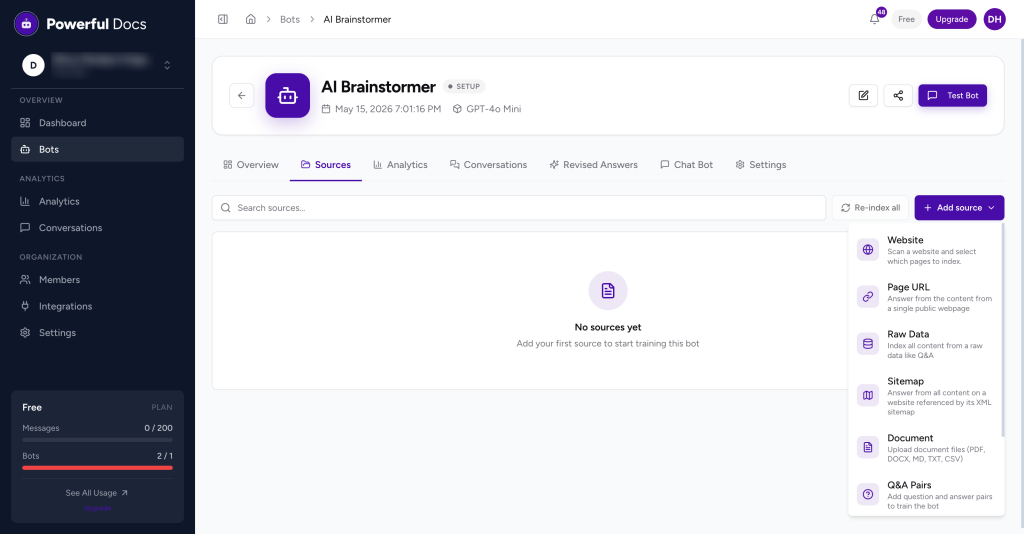
Task: Click the Bots usage progress bar
Action: tap(97, 467)
